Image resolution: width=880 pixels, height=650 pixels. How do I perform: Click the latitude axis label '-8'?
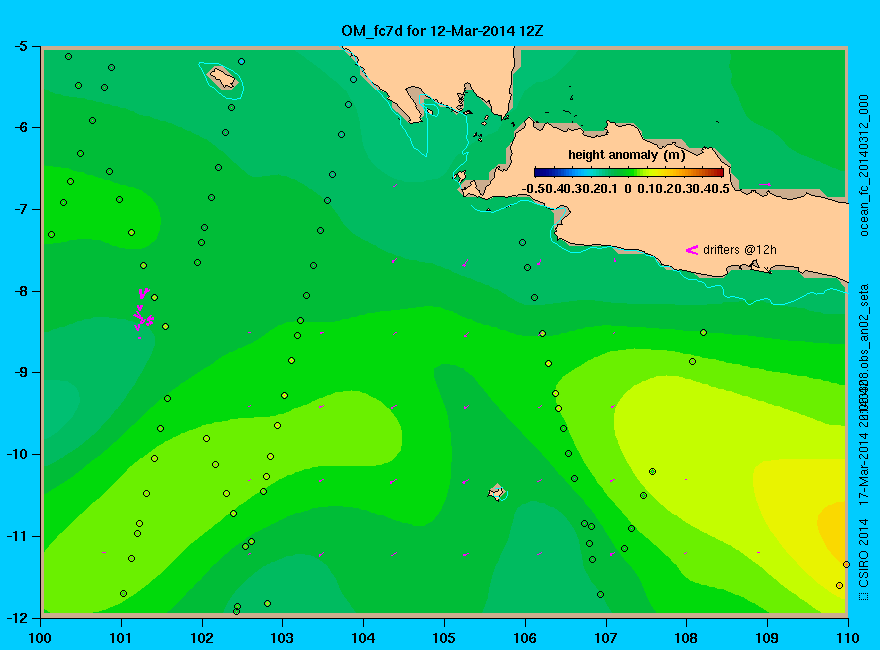[x=20, y=291]
